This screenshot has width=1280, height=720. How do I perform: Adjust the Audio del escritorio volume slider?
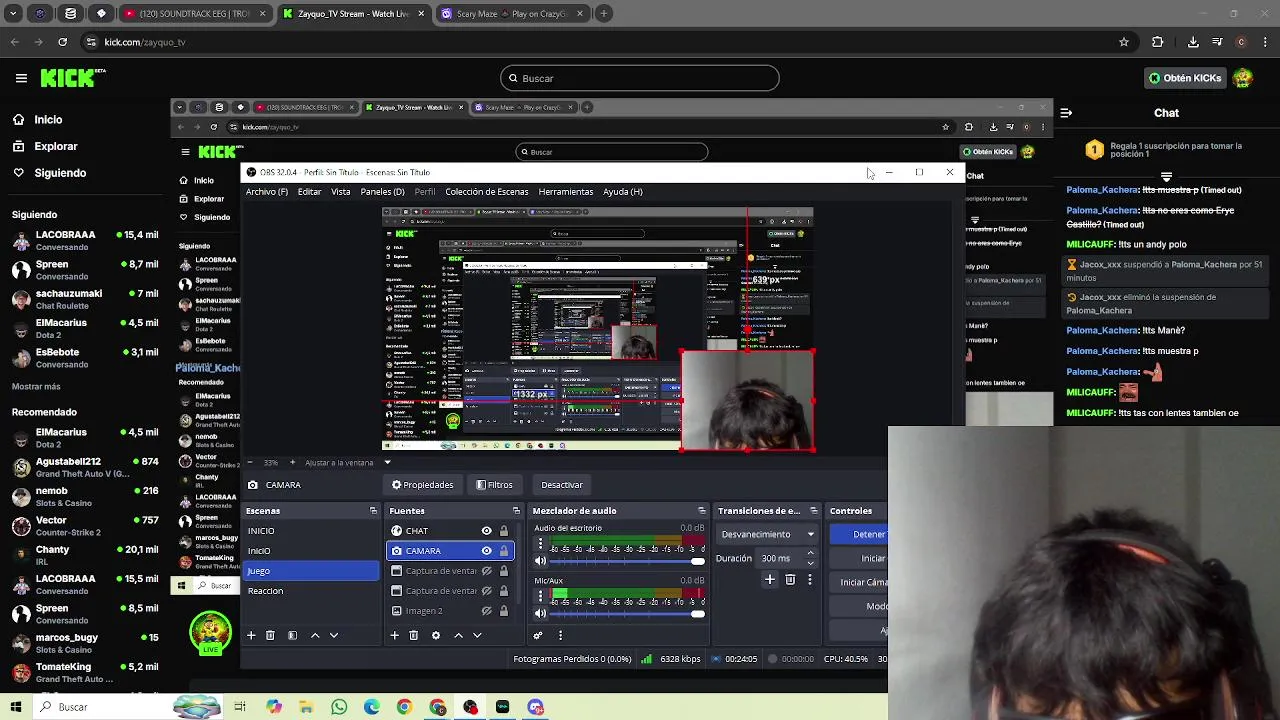(627, 561)
